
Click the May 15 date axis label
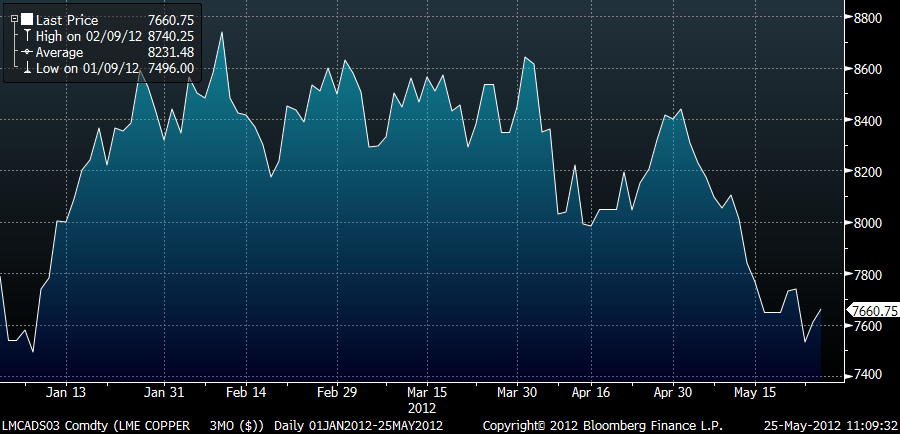coord(754,392)
